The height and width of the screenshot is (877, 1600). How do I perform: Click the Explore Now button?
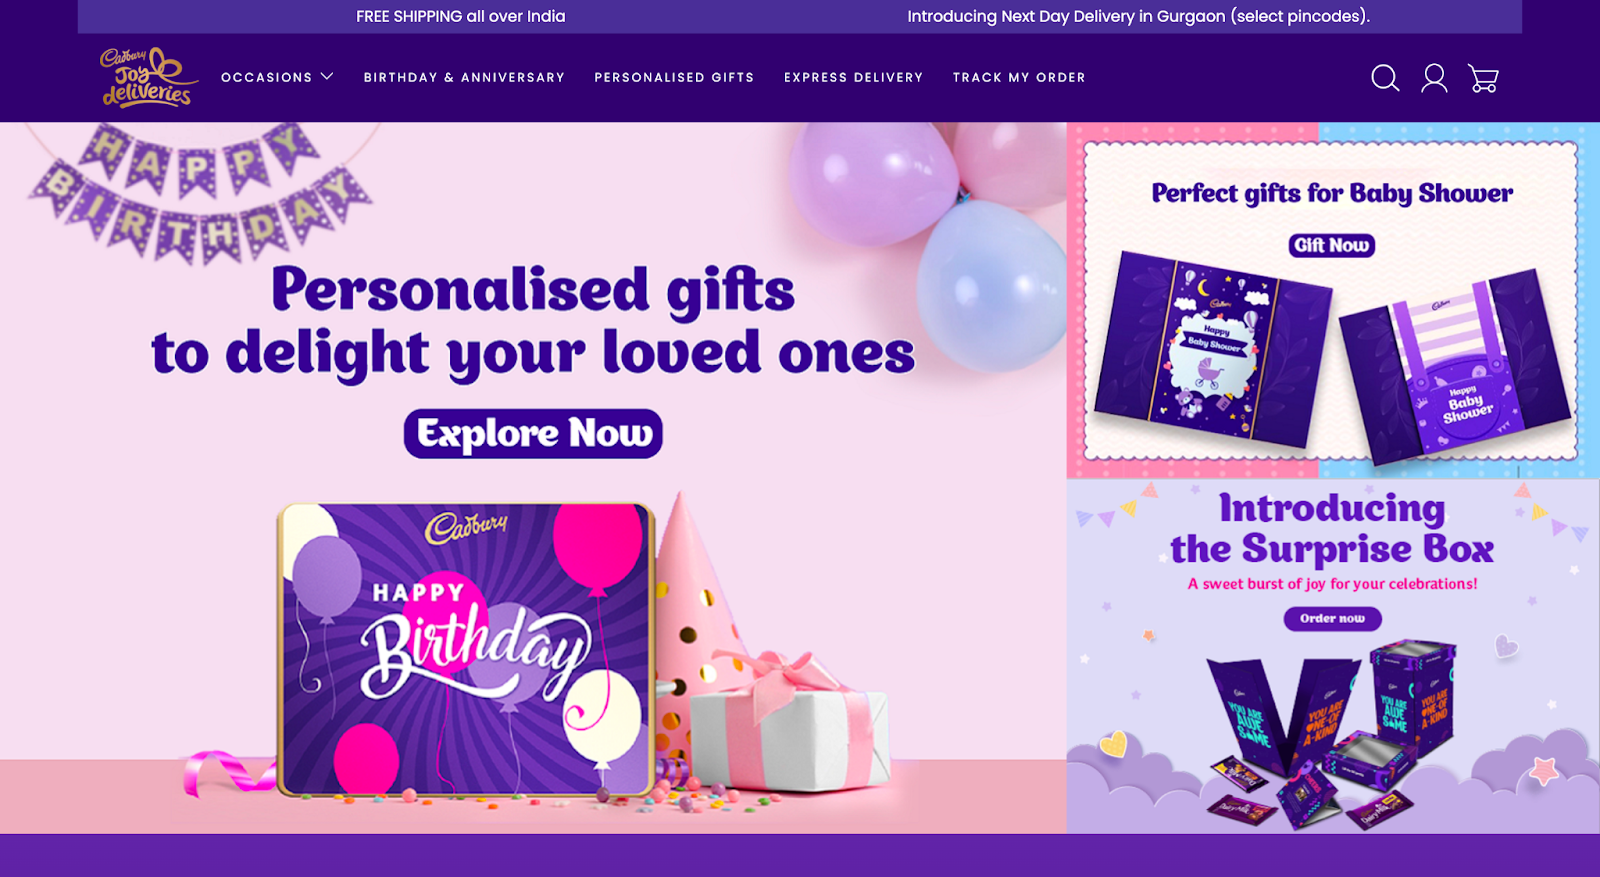point(533,434)
